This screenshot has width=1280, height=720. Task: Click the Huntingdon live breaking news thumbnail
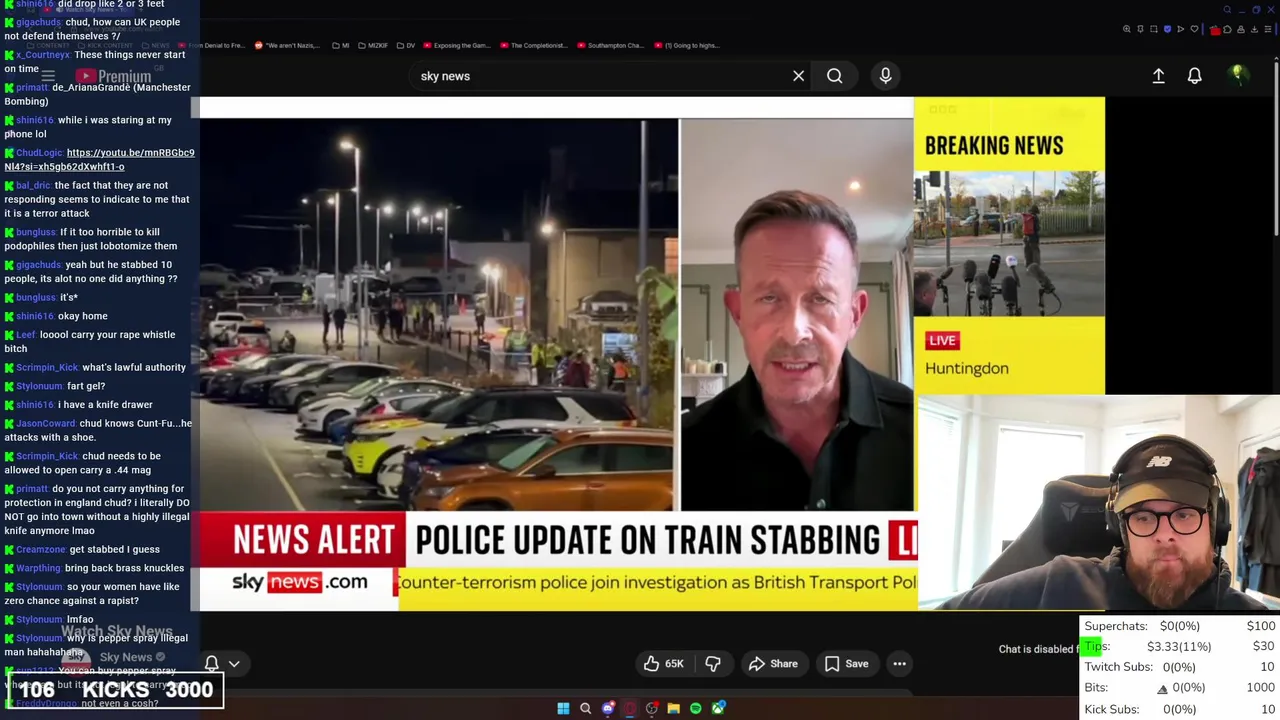click(1009, 246)
